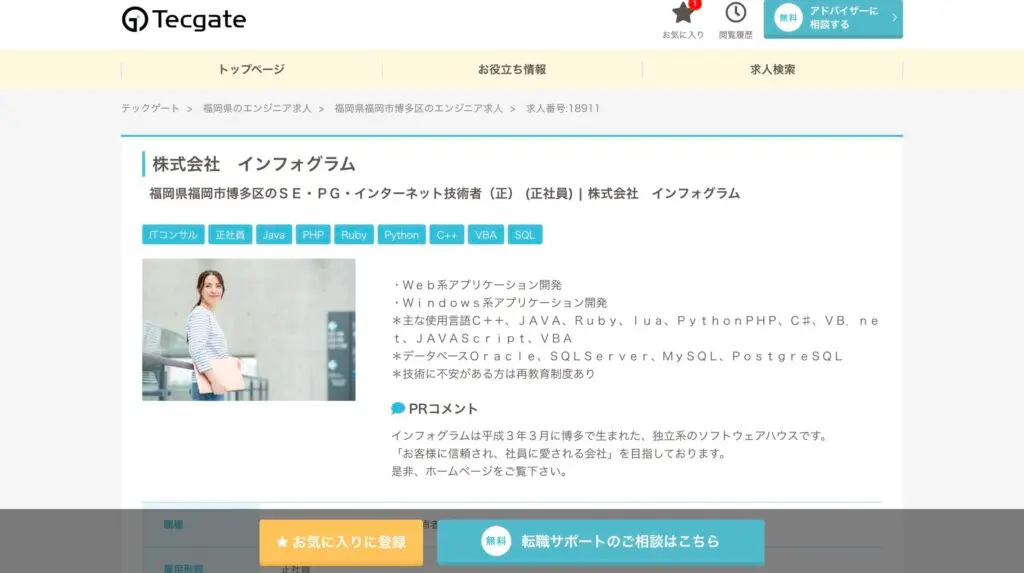Select the ITコンサル tag
The image size is (1024, 573).
[x=173, y=235]
